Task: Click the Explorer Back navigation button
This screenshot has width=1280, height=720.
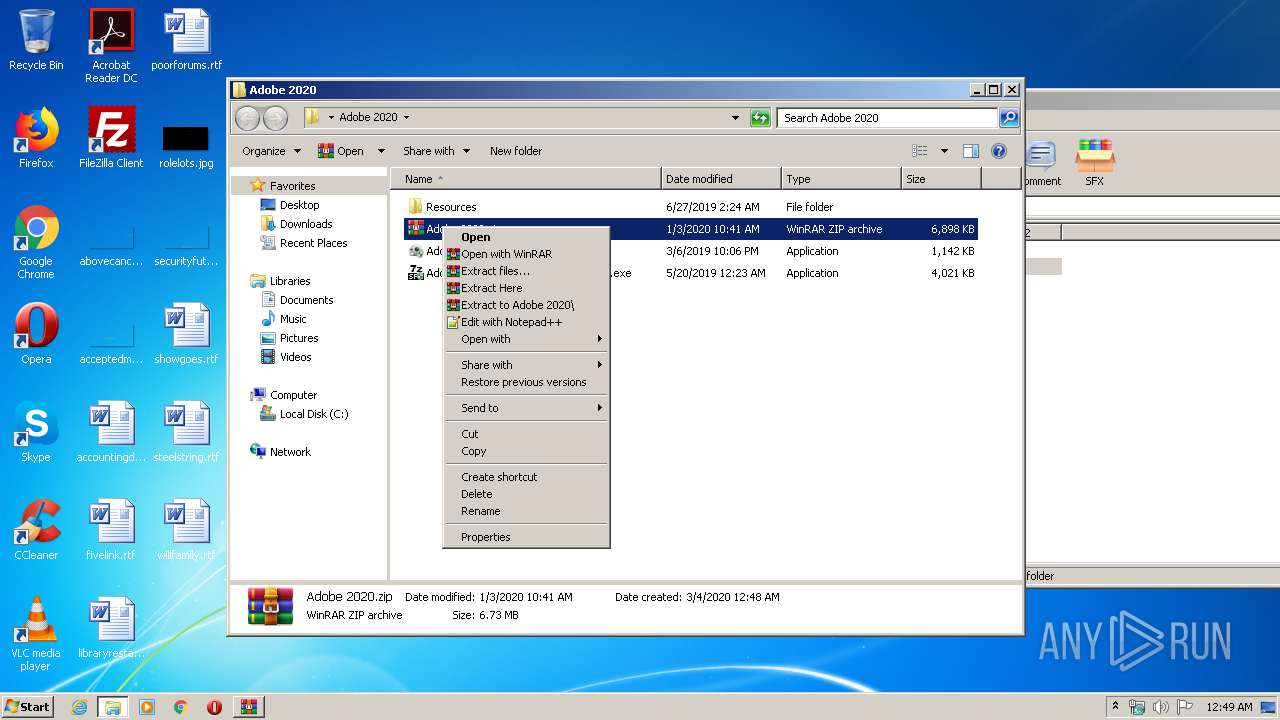Action: pyautogui.click(x=247, y=118)
